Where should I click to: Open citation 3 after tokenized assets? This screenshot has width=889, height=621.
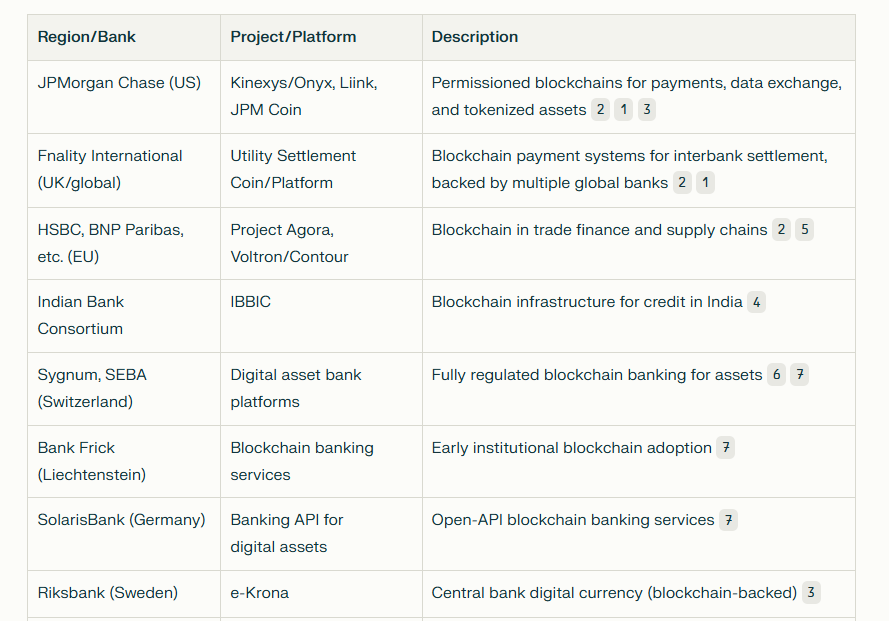click(x=647, y=109)
